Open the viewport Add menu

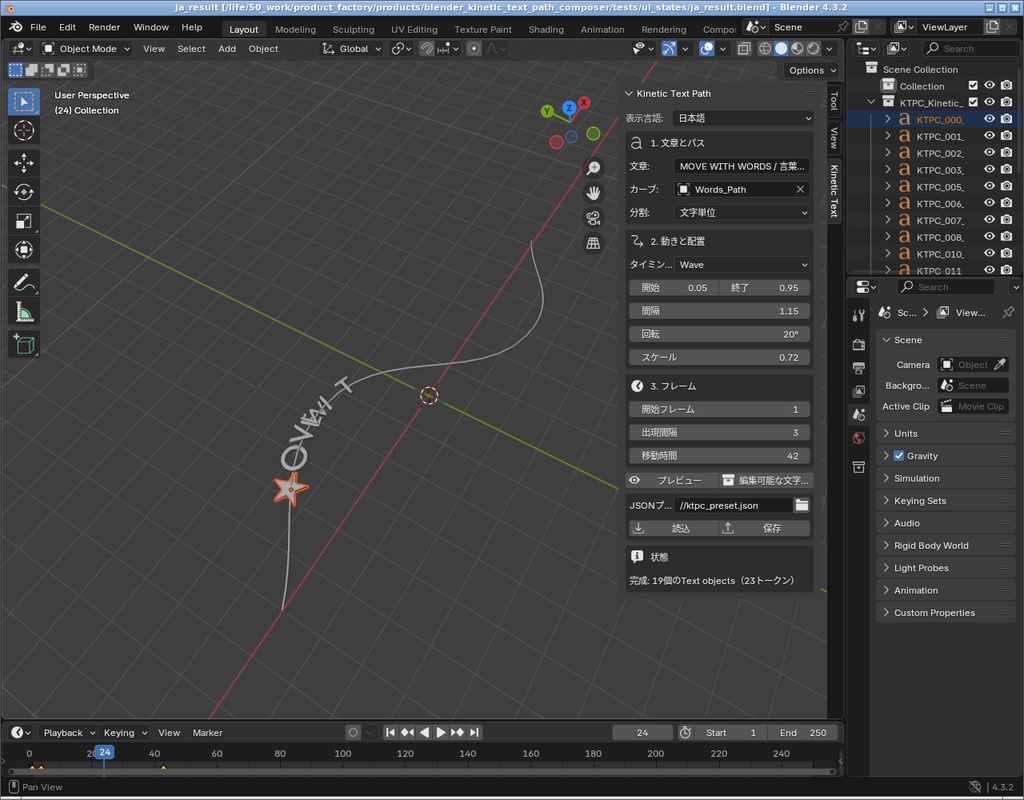(227, 48)
